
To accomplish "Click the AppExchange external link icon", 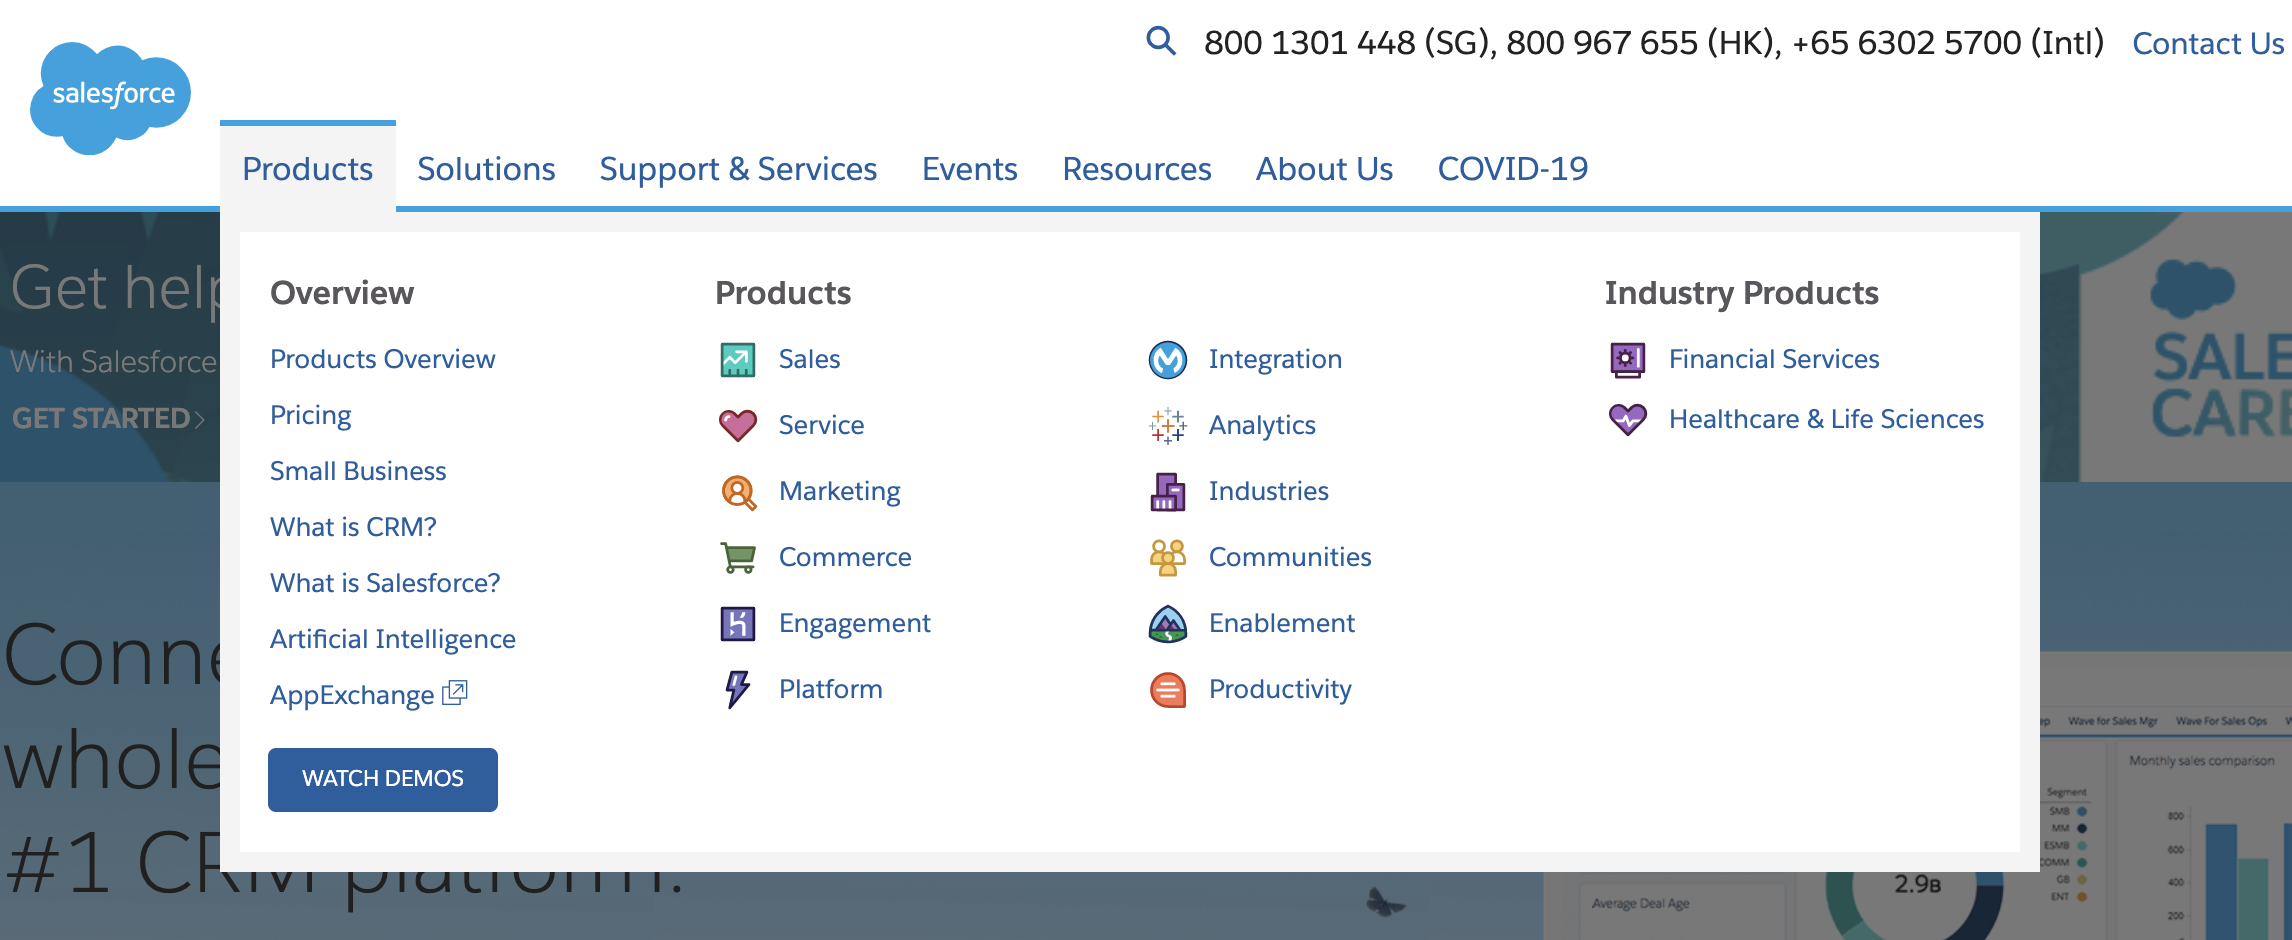I will (x=455, y=692).
